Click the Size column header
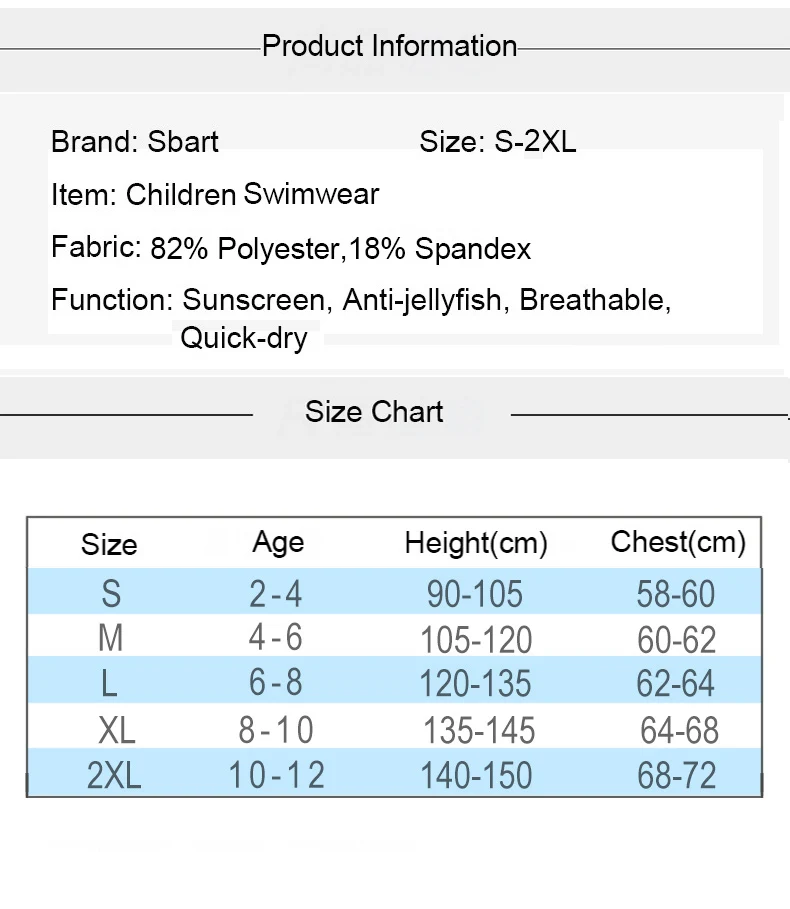The width and height of the screenshot is (790, 909). (x=109, y=544)
